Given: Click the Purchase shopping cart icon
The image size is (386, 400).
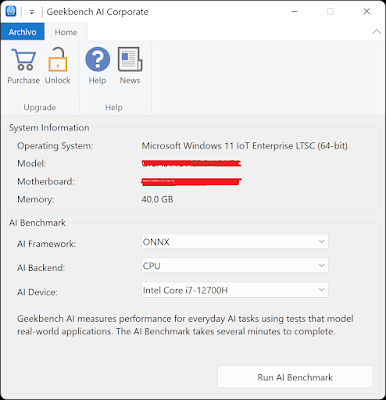Looking at the screenshot, I should click(x=23, y=60).
